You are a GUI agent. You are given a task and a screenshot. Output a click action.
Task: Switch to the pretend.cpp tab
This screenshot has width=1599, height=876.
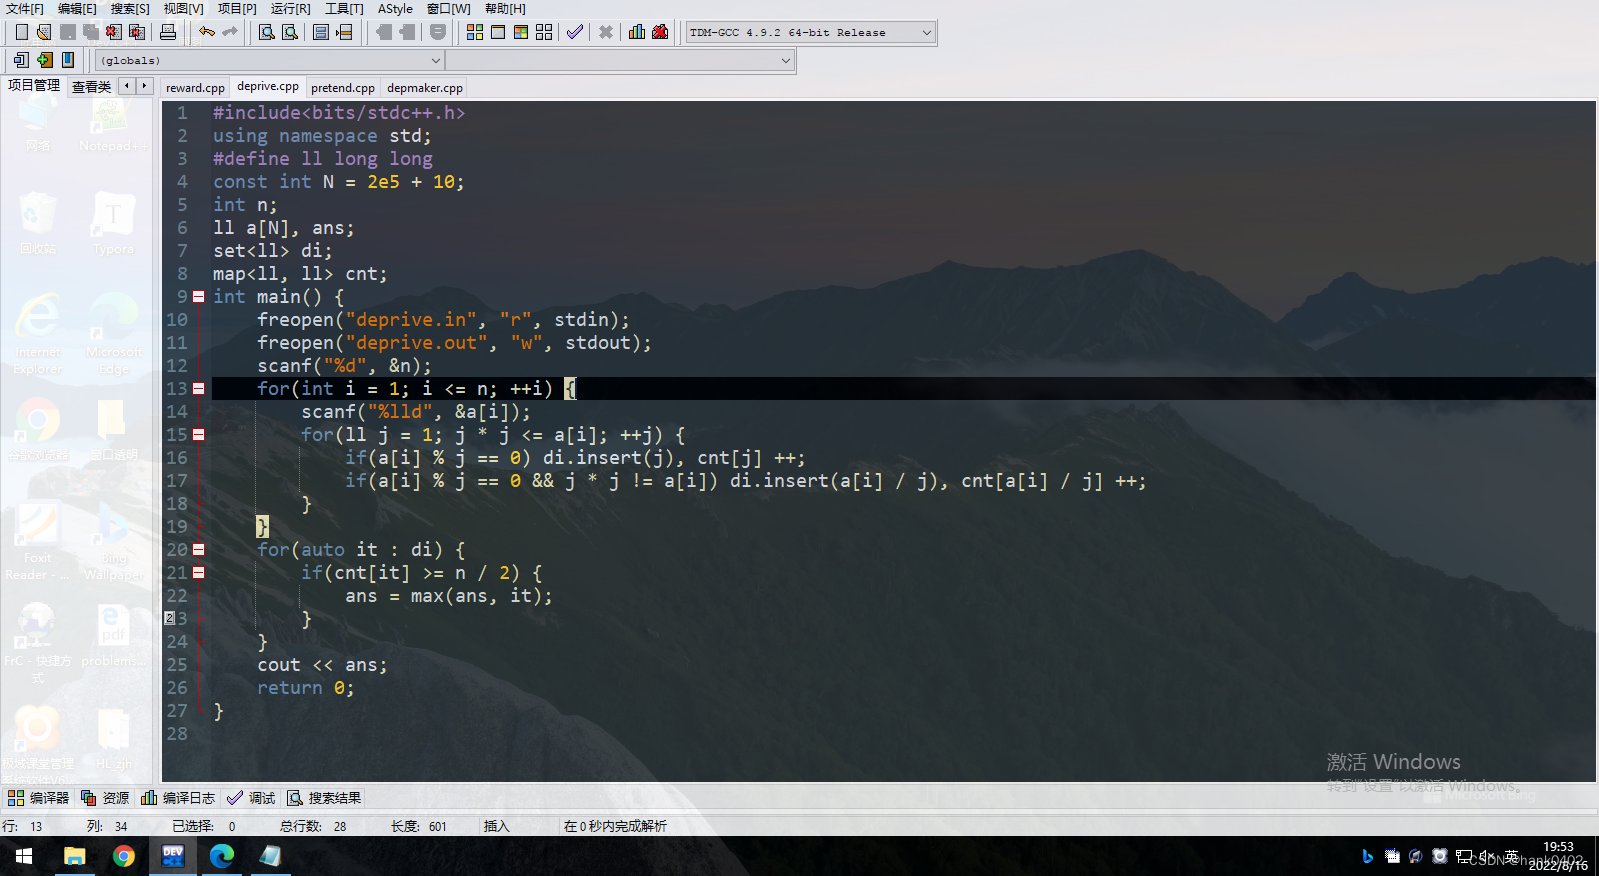(343, 88)
